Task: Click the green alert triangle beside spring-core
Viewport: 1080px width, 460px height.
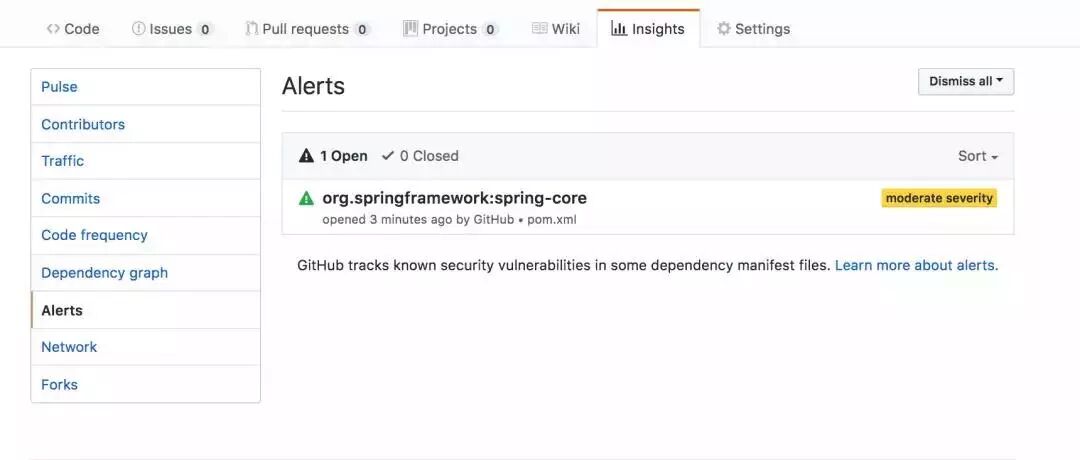Action: click(x=307, y=198)
